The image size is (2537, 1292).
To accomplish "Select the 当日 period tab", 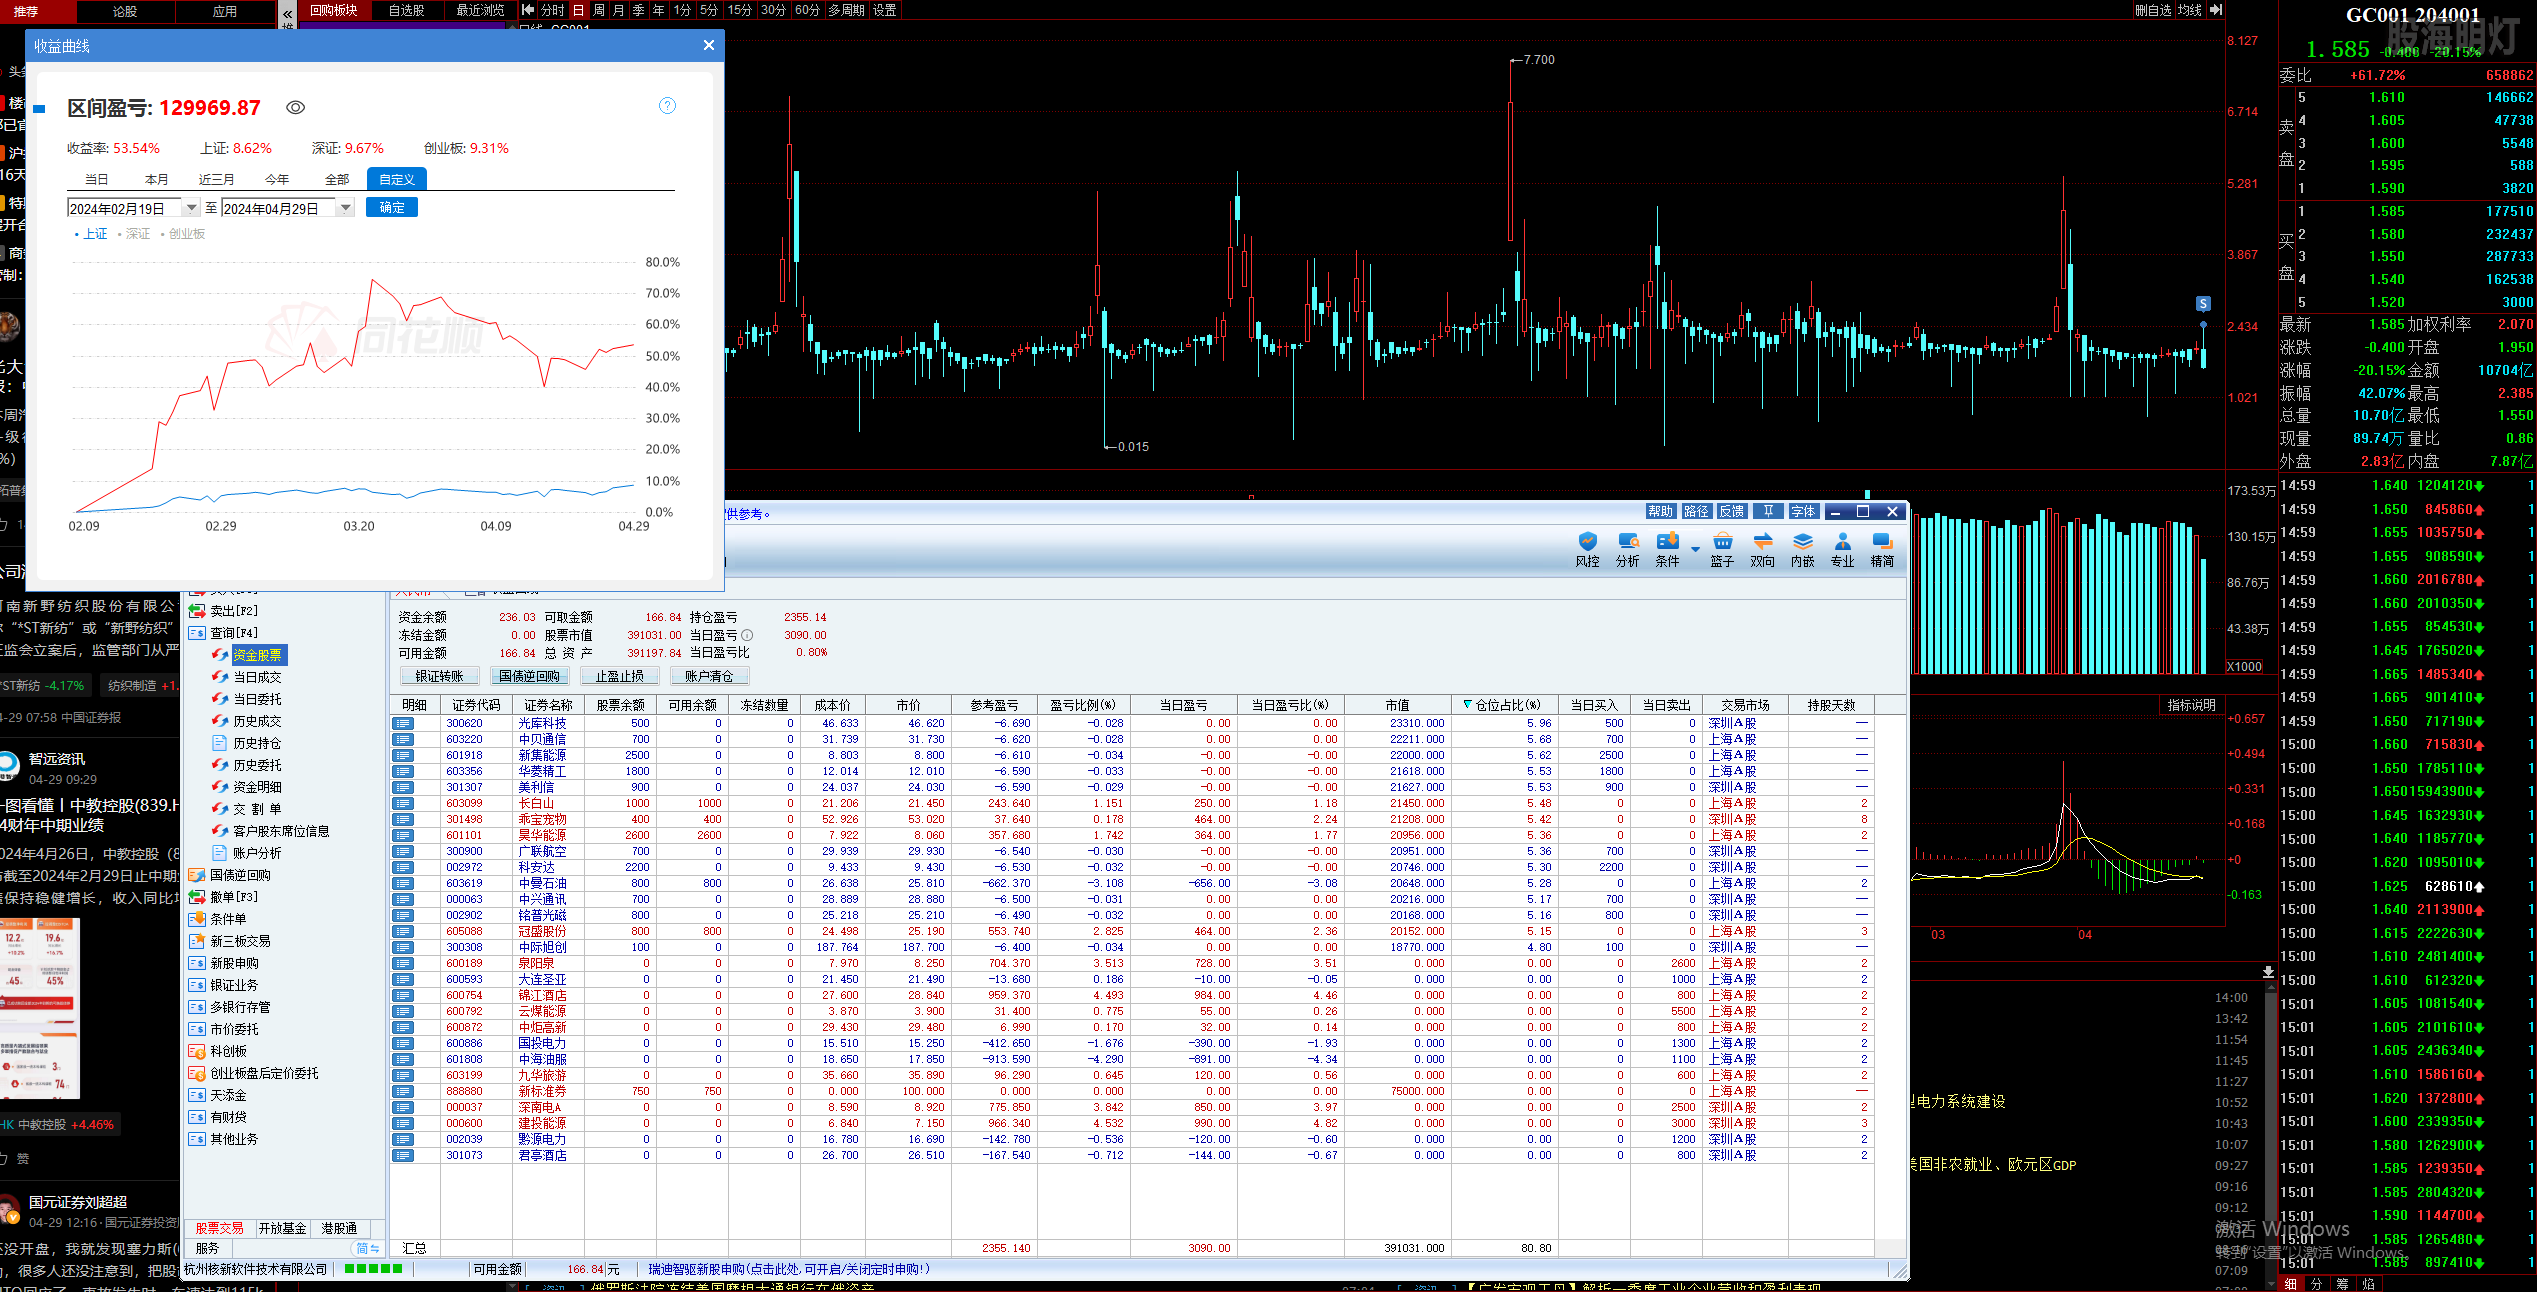I will tap(97, 179).
